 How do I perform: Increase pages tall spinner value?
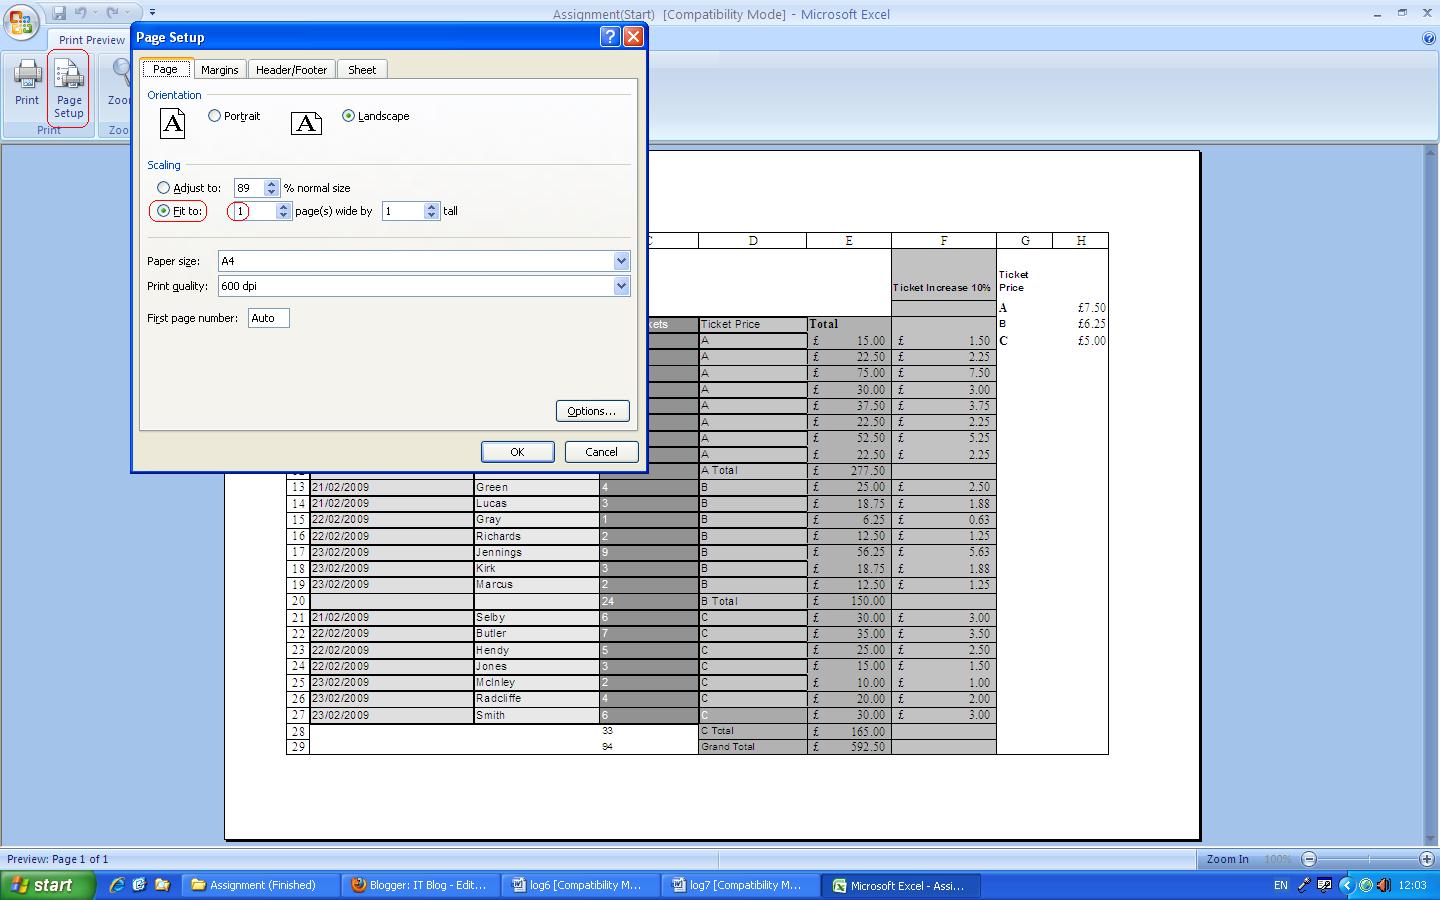(432, 207)
